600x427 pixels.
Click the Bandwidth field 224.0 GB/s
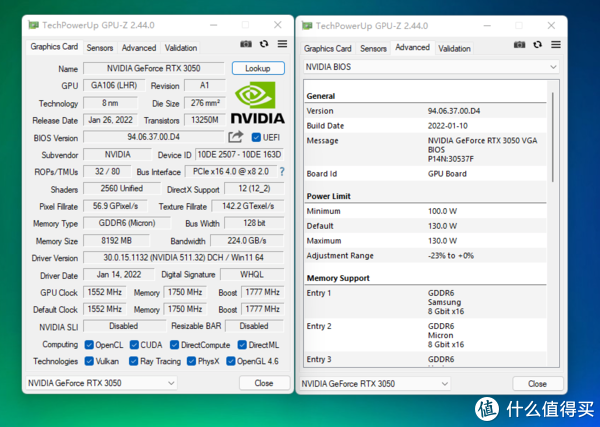coord(247,241)
